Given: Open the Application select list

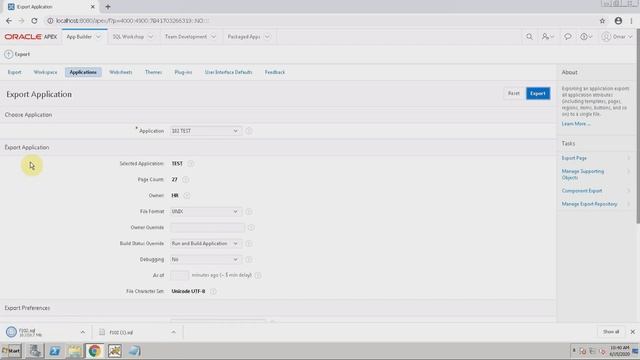Looking at the screenshot, I should [205, 131].
